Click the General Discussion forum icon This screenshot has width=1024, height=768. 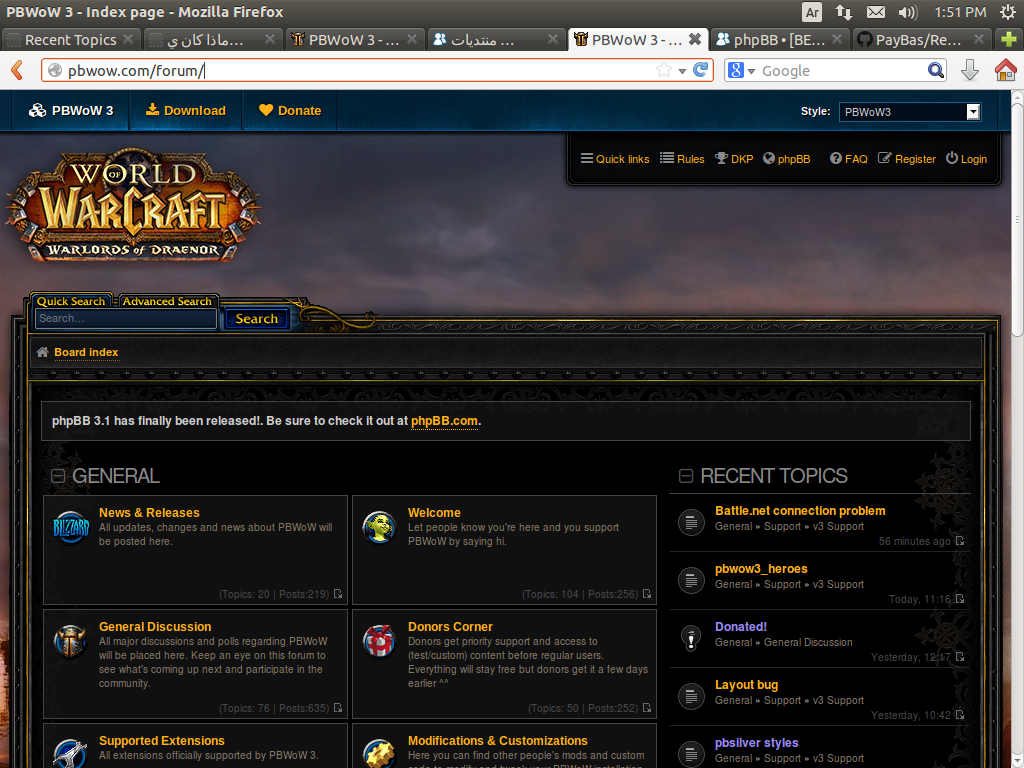tap(71, 641)
